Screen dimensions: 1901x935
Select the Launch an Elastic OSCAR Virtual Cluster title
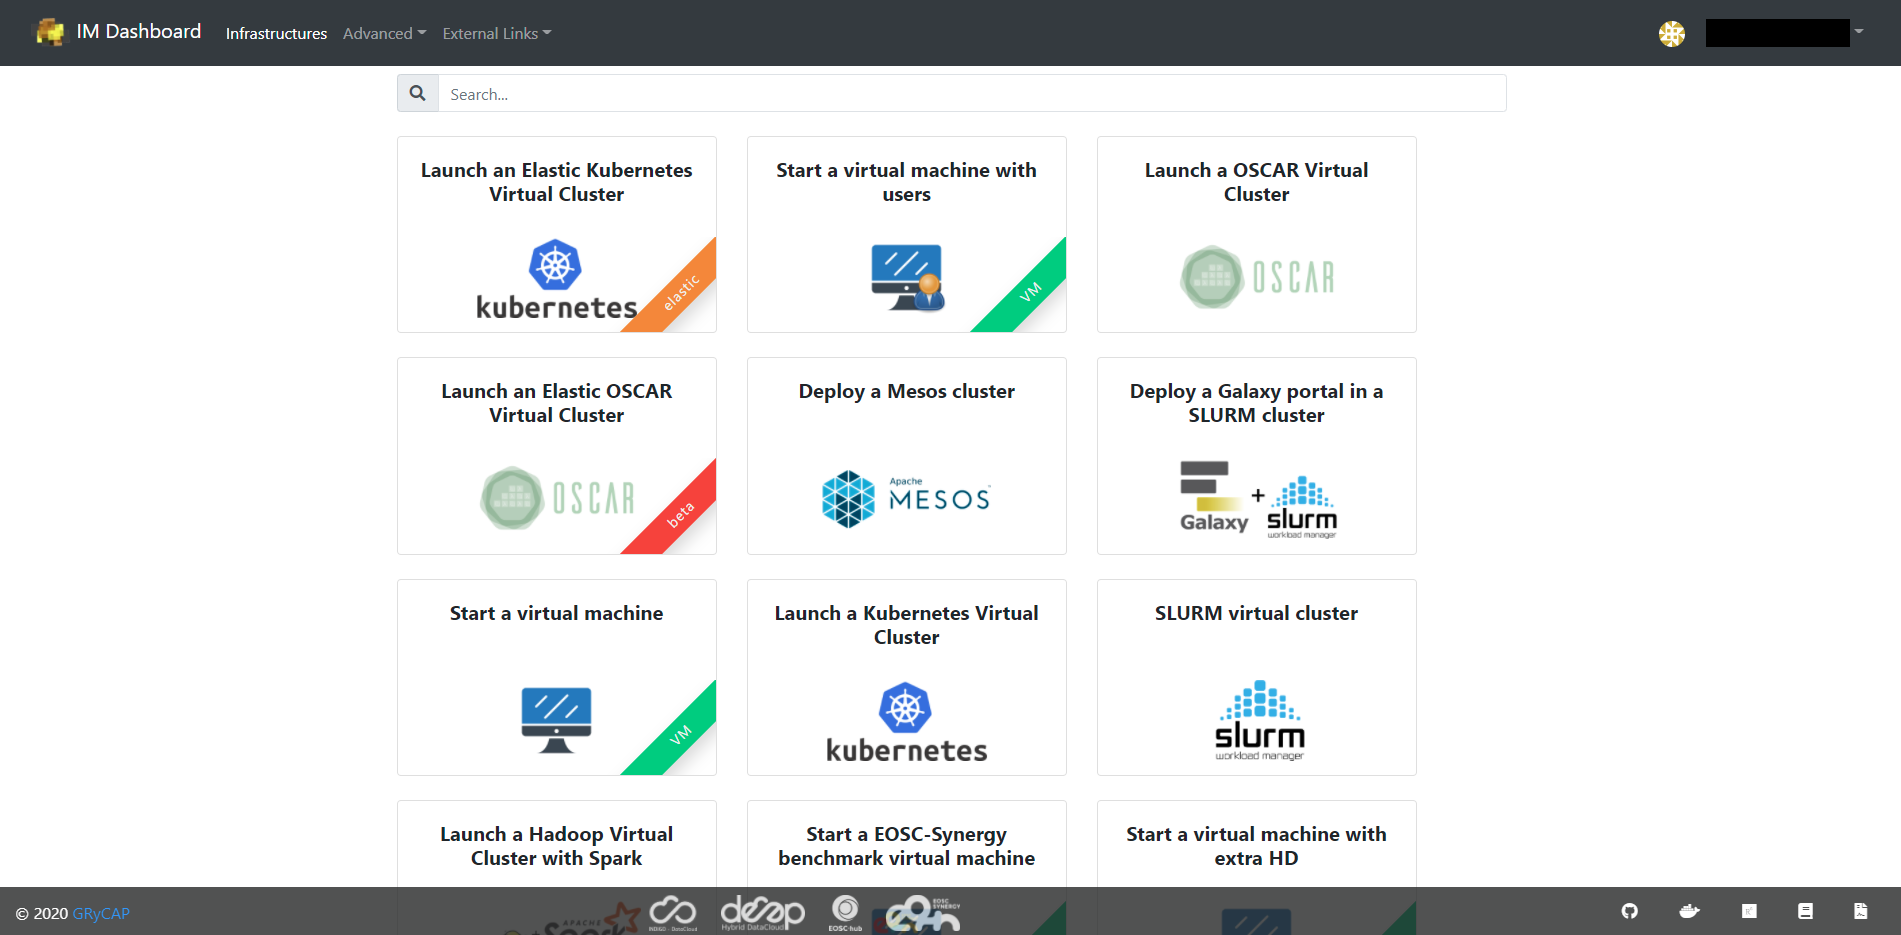[556, 403]
